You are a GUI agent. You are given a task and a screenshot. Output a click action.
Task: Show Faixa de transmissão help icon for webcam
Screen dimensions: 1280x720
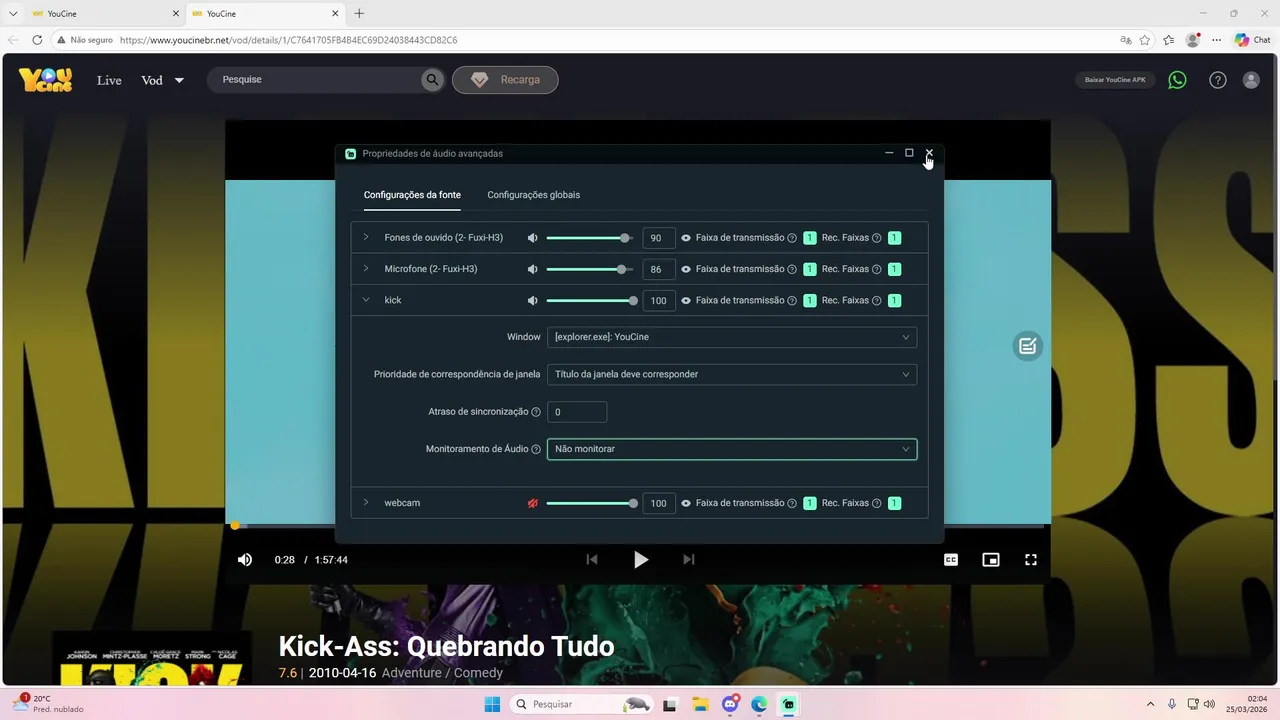(x=792, y=503)
